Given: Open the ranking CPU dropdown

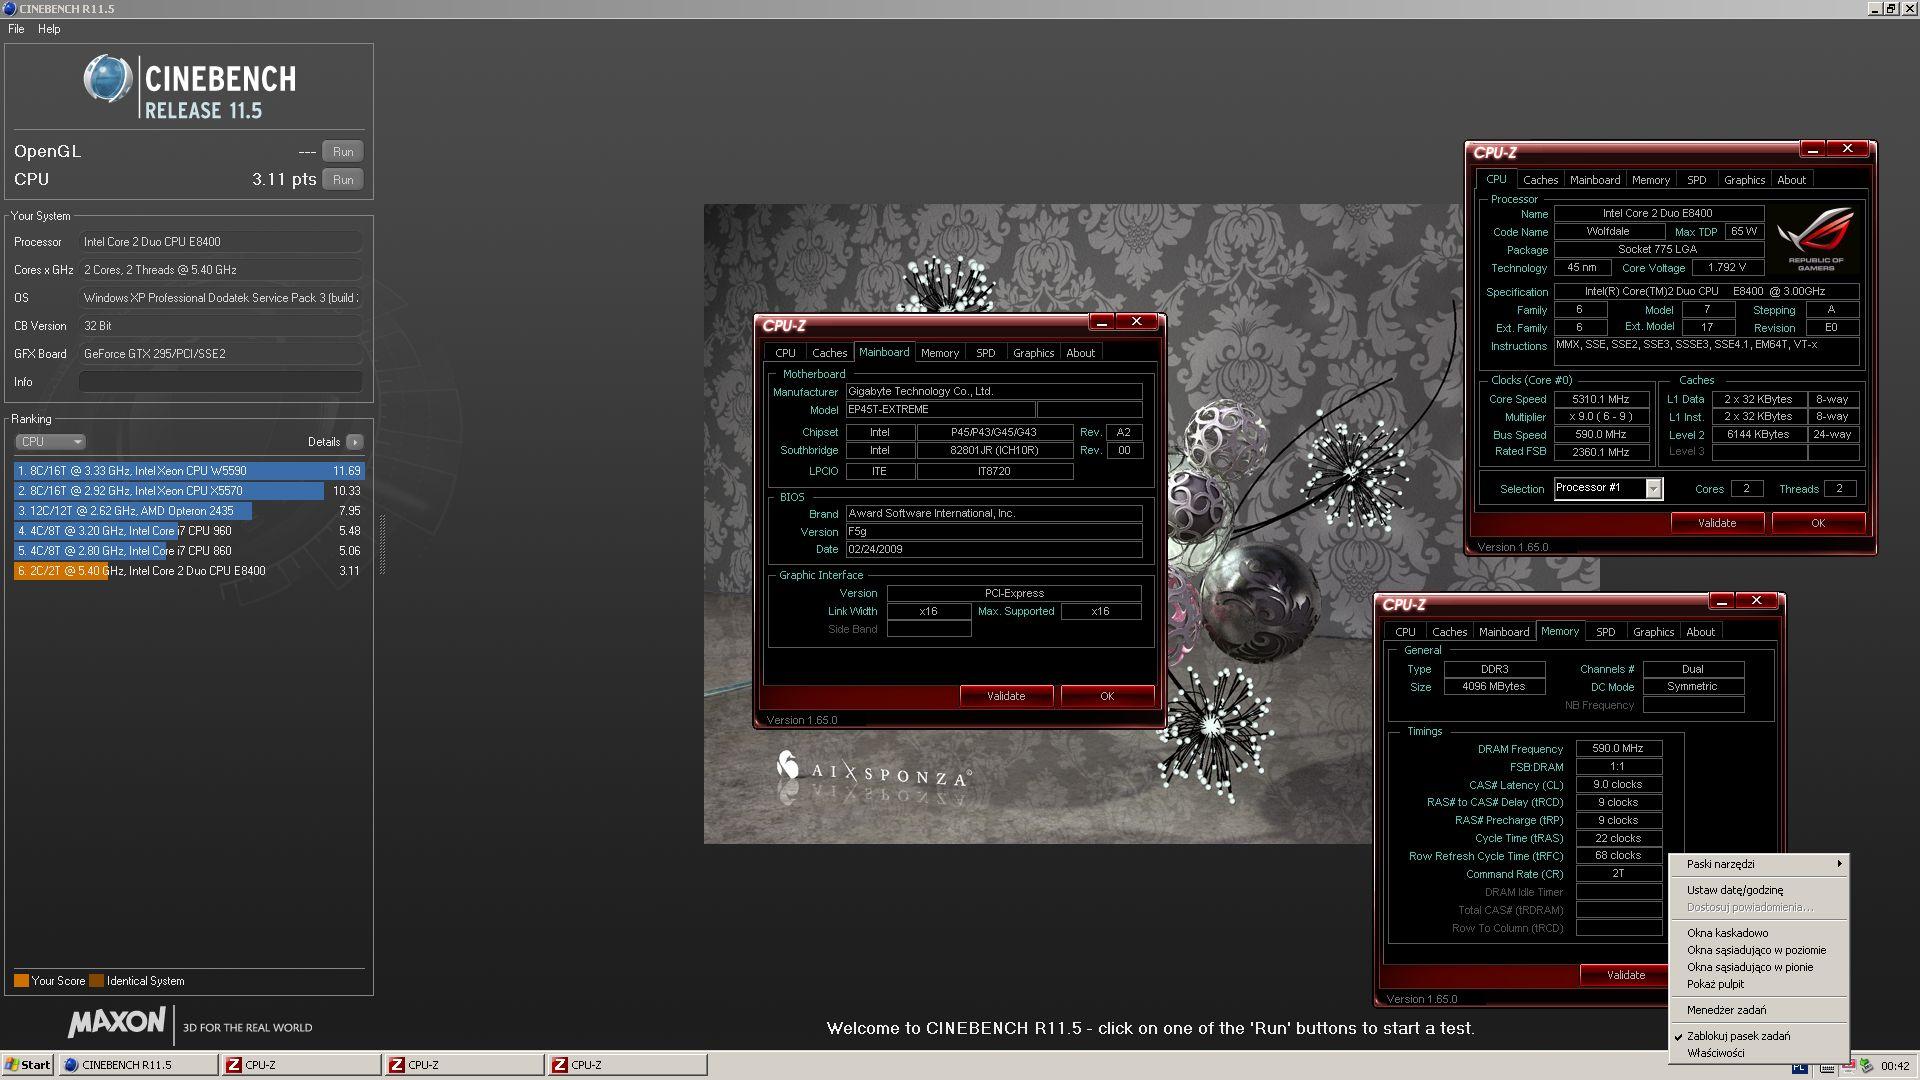Looking at the screenshot, I should pos(50,442).
